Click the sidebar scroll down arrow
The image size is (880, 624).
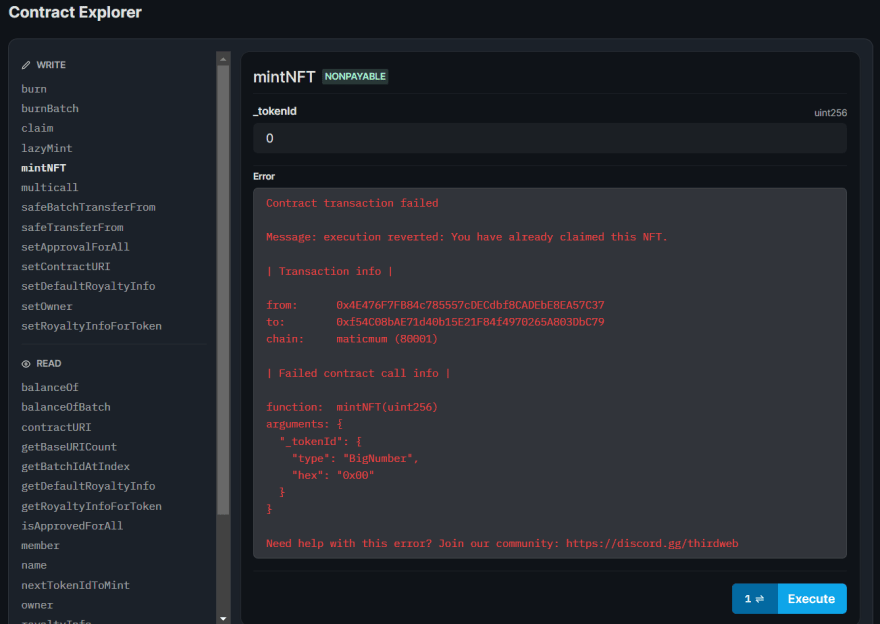[x=223, y=618]
